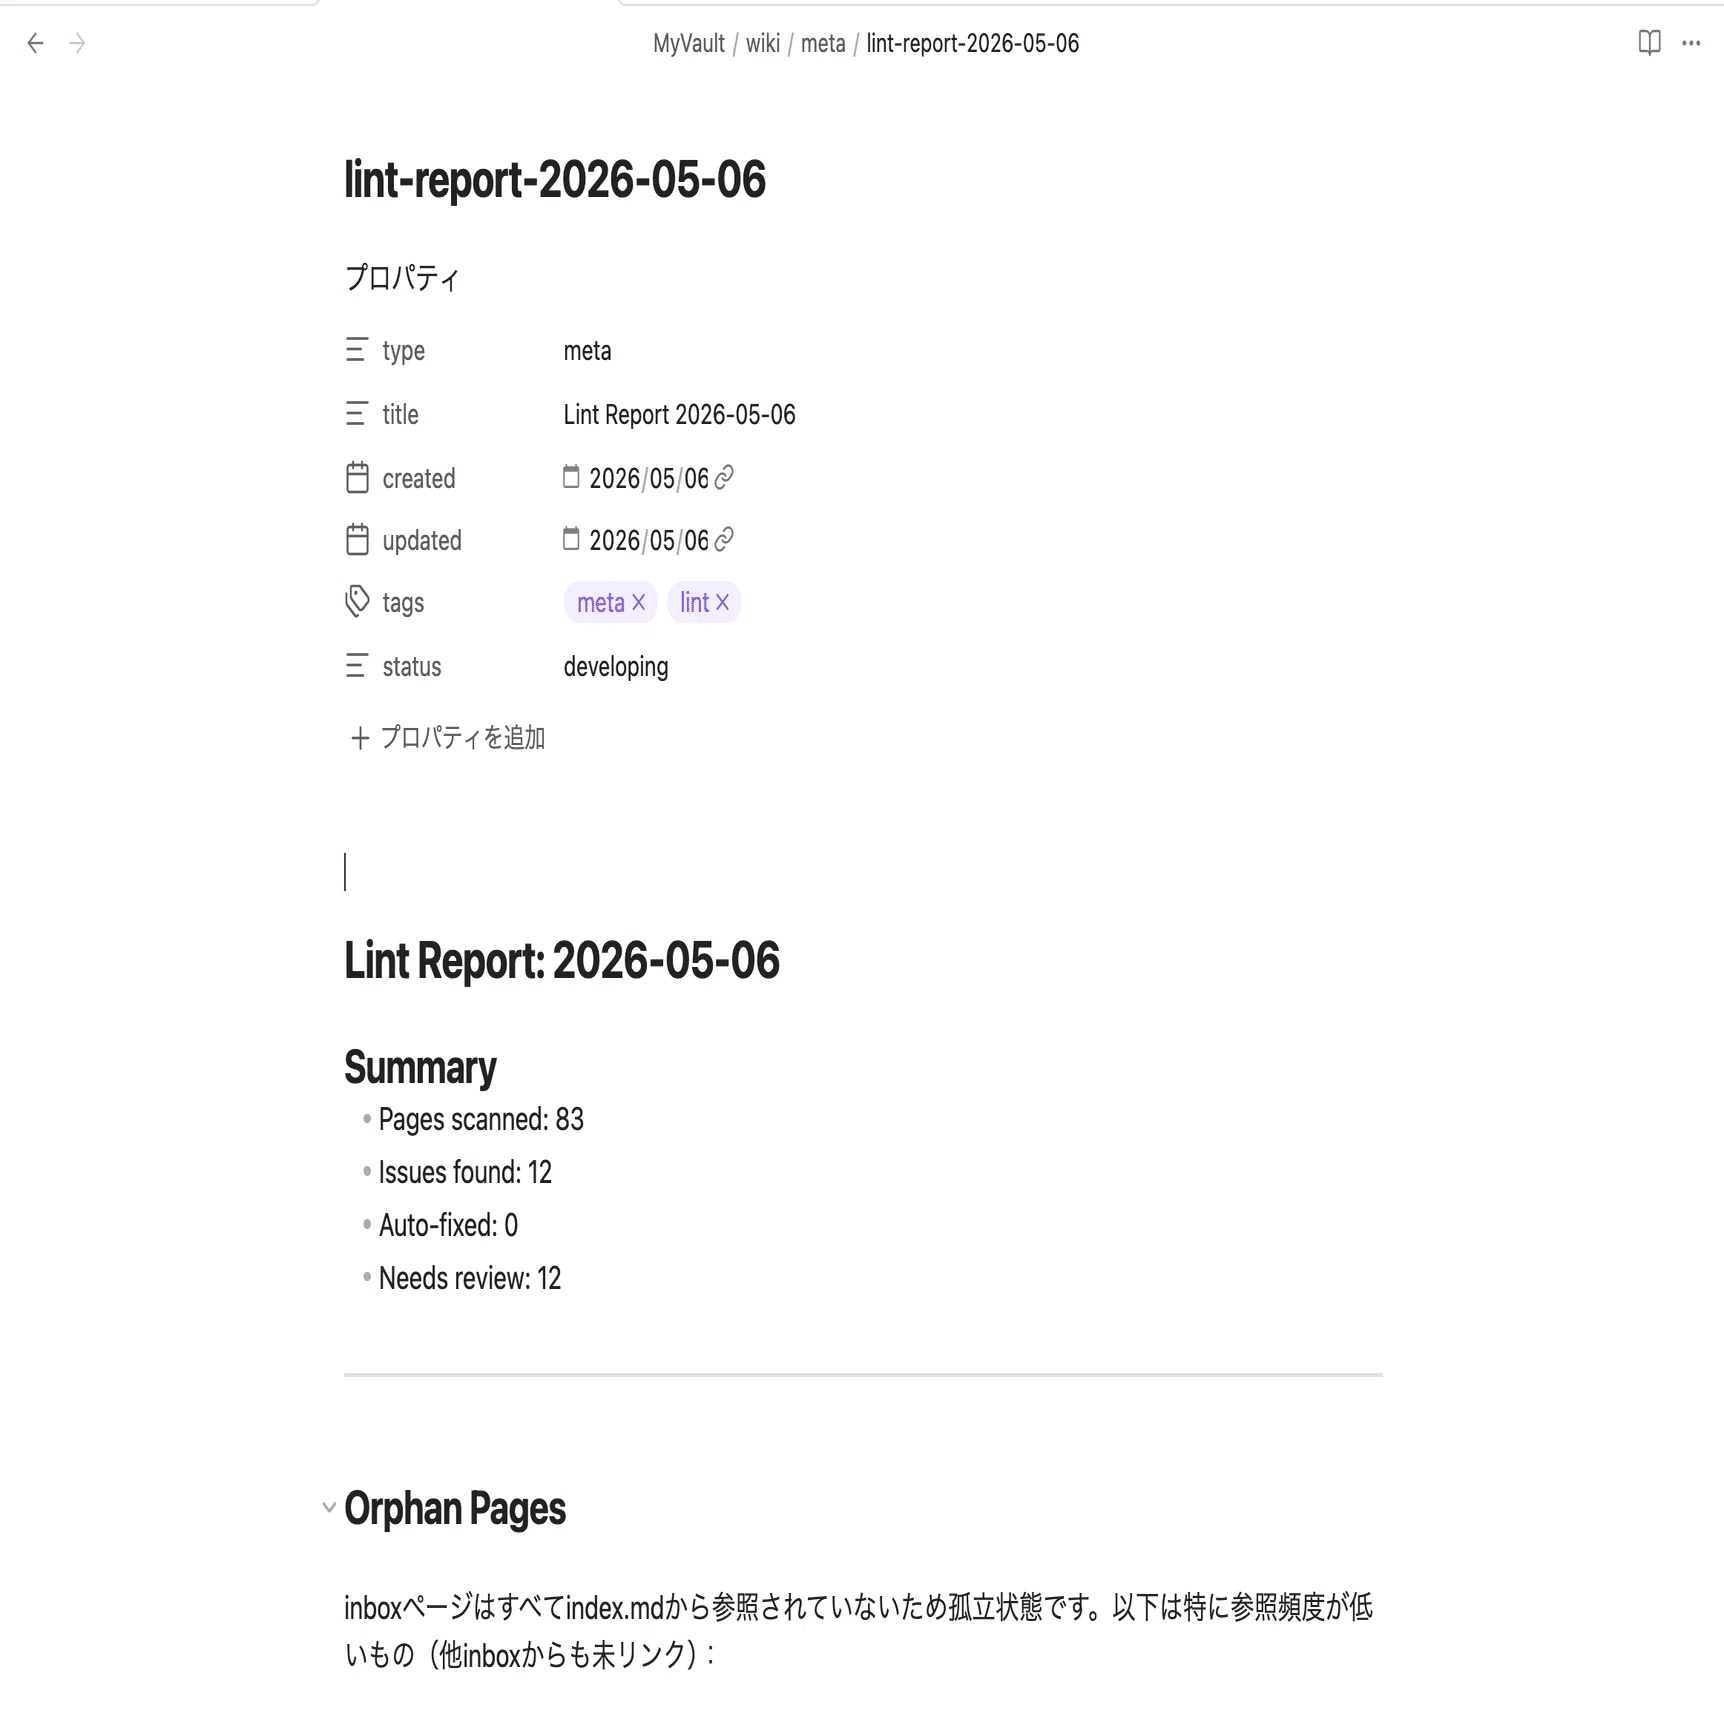
Task: Collapse the Orphan Pages section
Action: tap(329, 1507)
